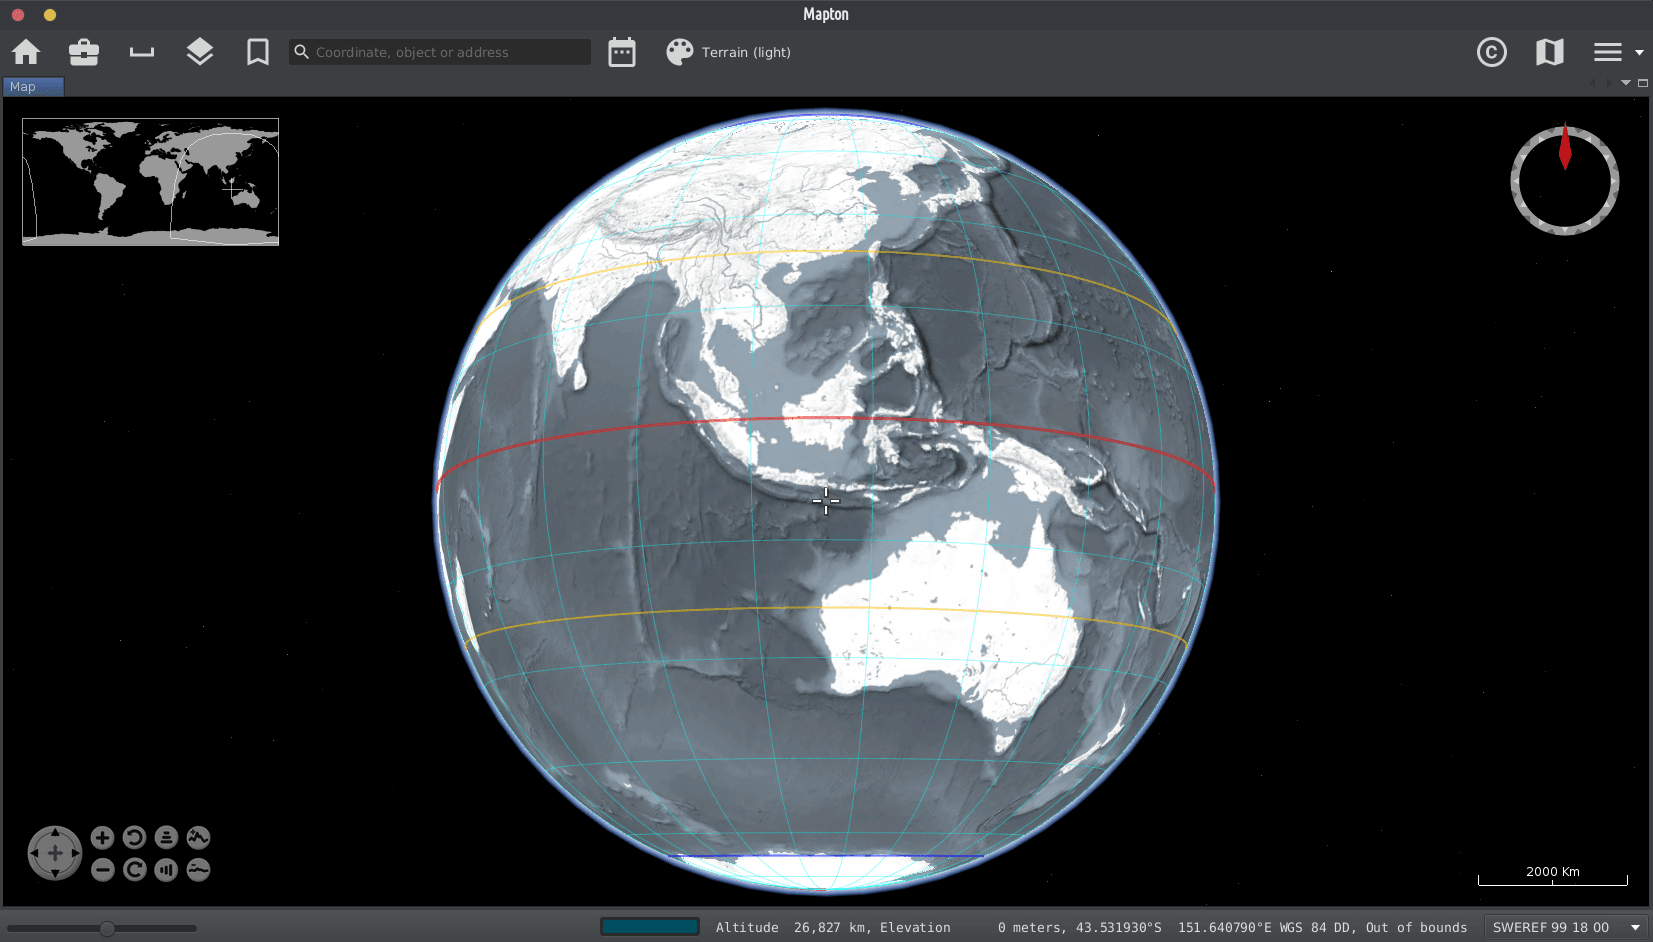Open the bookmarks icon

258,52
